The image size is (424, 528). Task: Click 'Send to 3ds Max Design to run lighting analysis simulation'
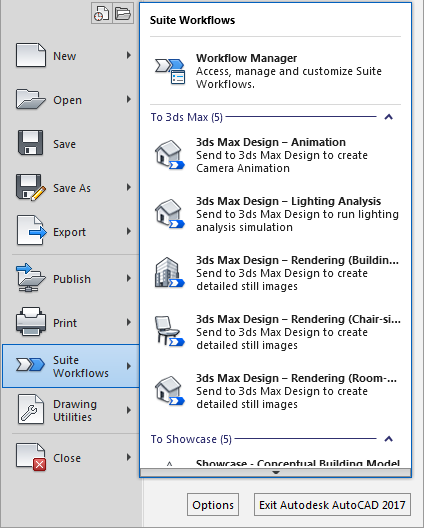tap(297, 221)
